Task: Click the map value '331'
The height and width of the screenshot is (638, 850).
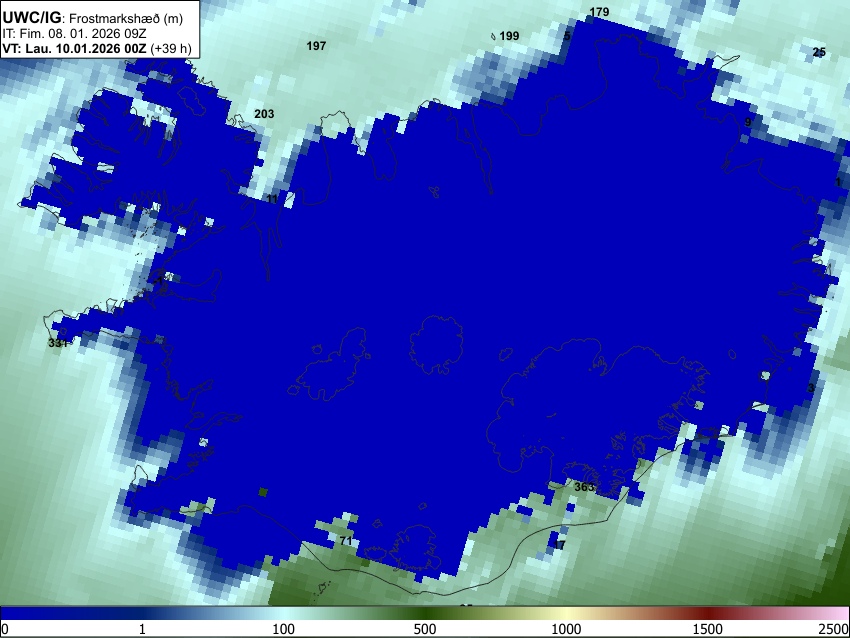Action: (x=57, y=343)
